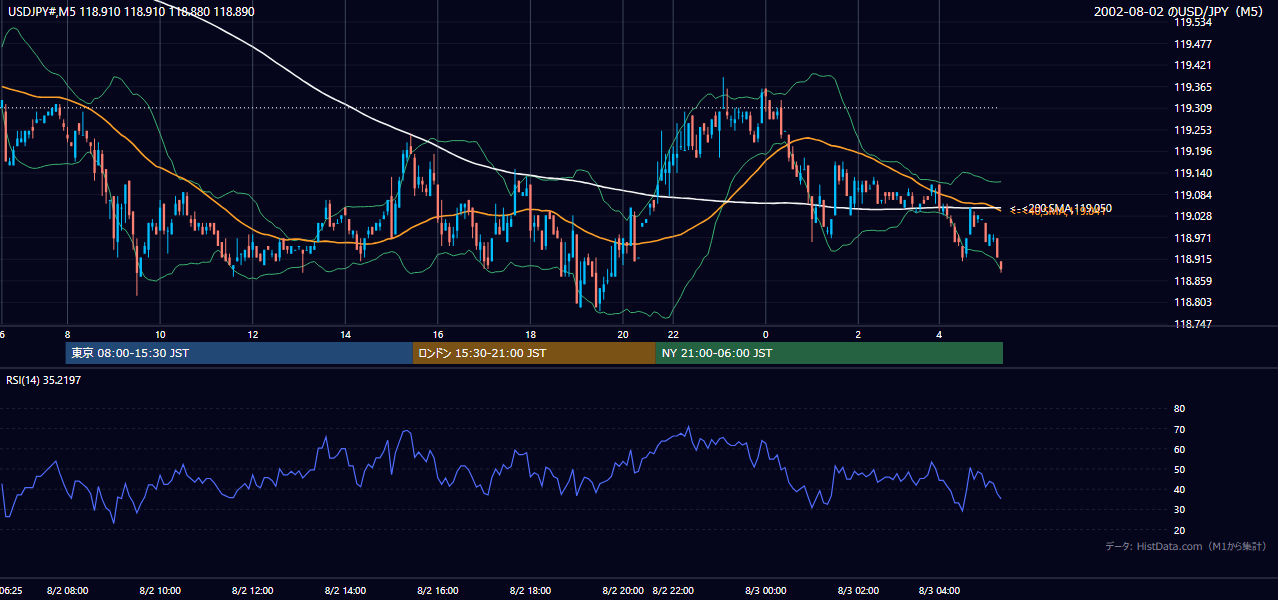Click price axis label 118.971
Image resolution: width=1278 pixels, height=600 pixels.
pyautogui.click(x=1194, y=238)
